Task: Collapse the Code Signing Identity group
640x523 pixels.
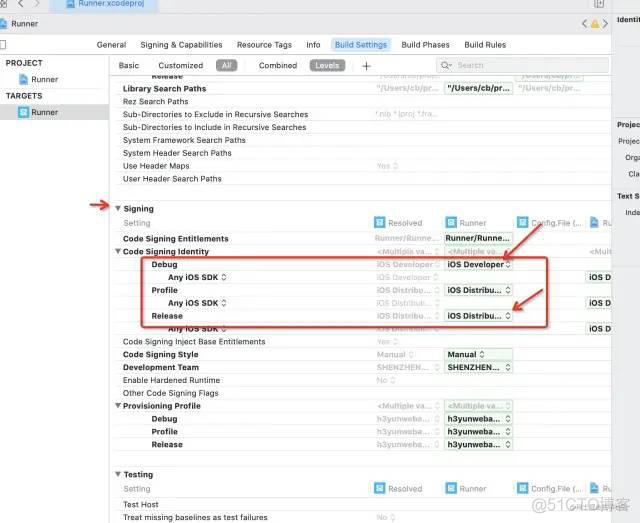Action: (118, 251)
